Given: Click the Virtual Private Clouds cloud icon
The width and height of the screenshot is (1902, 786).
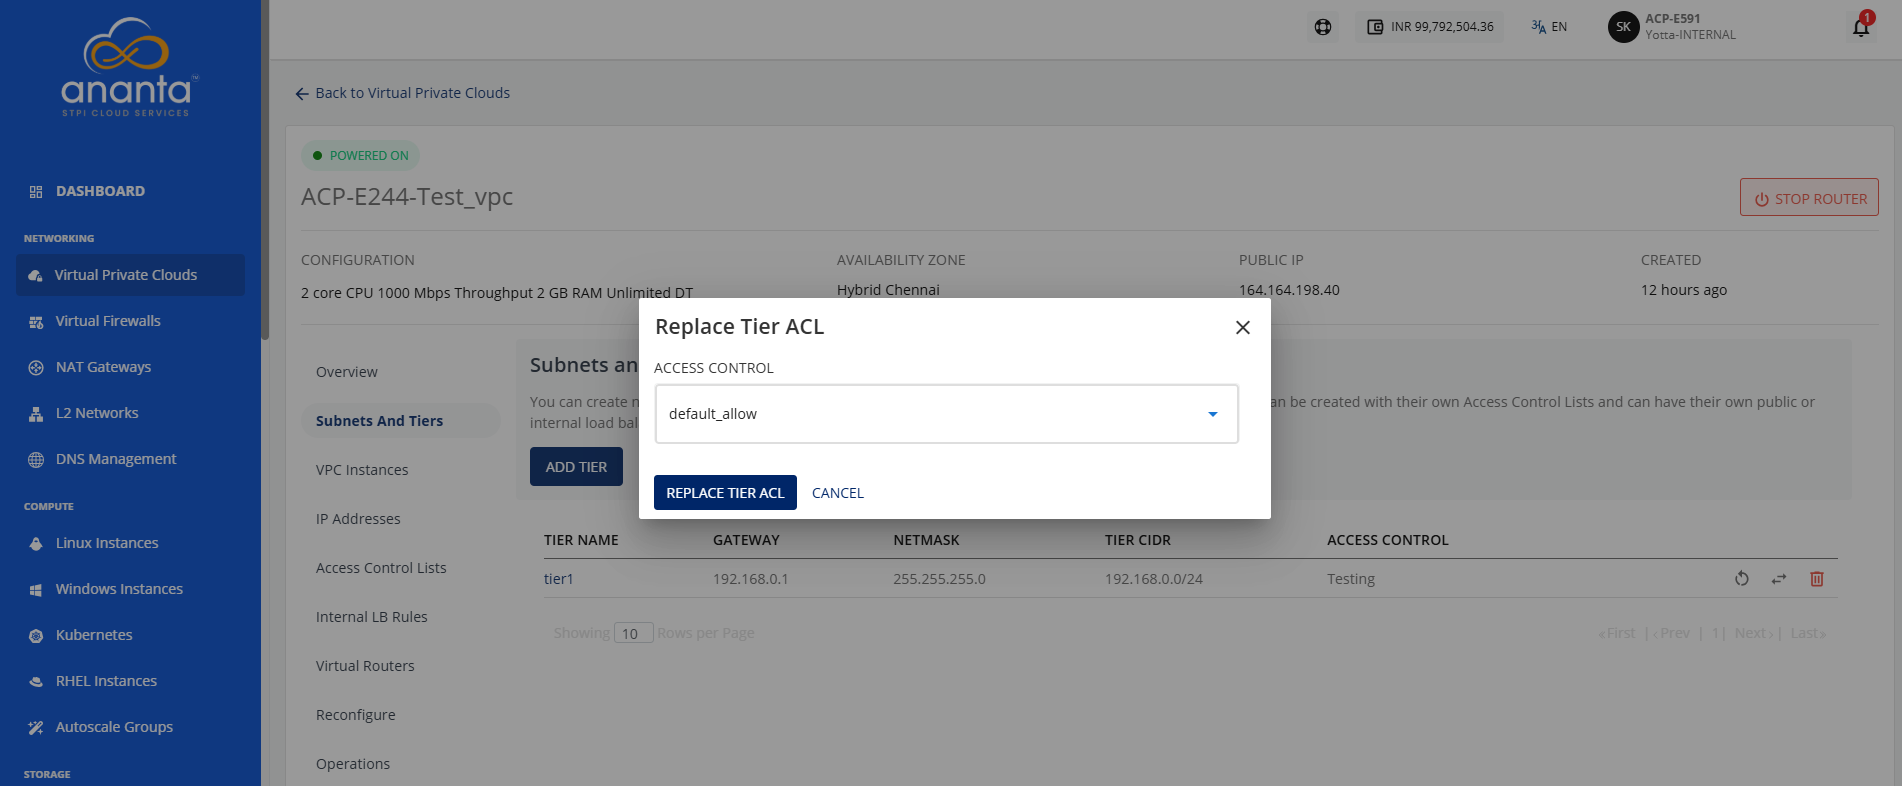Looking at the screenshot, I should [x=36, y=276].
